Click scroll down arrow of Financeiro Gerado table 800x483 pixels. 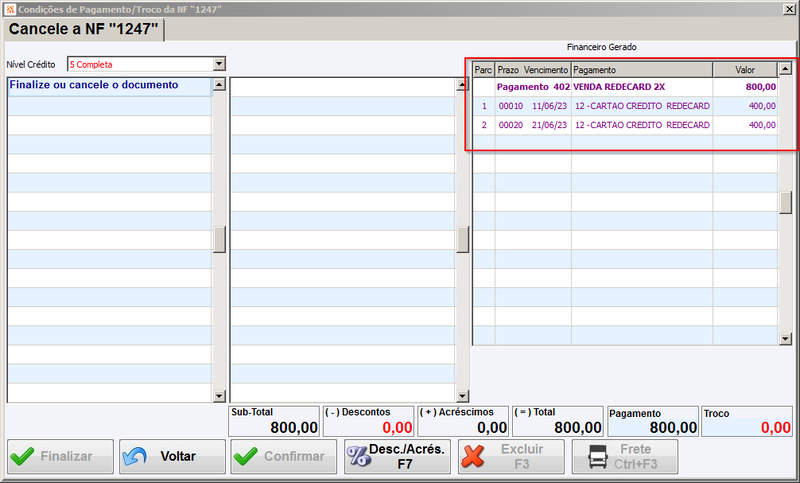[x=785, y=338]
